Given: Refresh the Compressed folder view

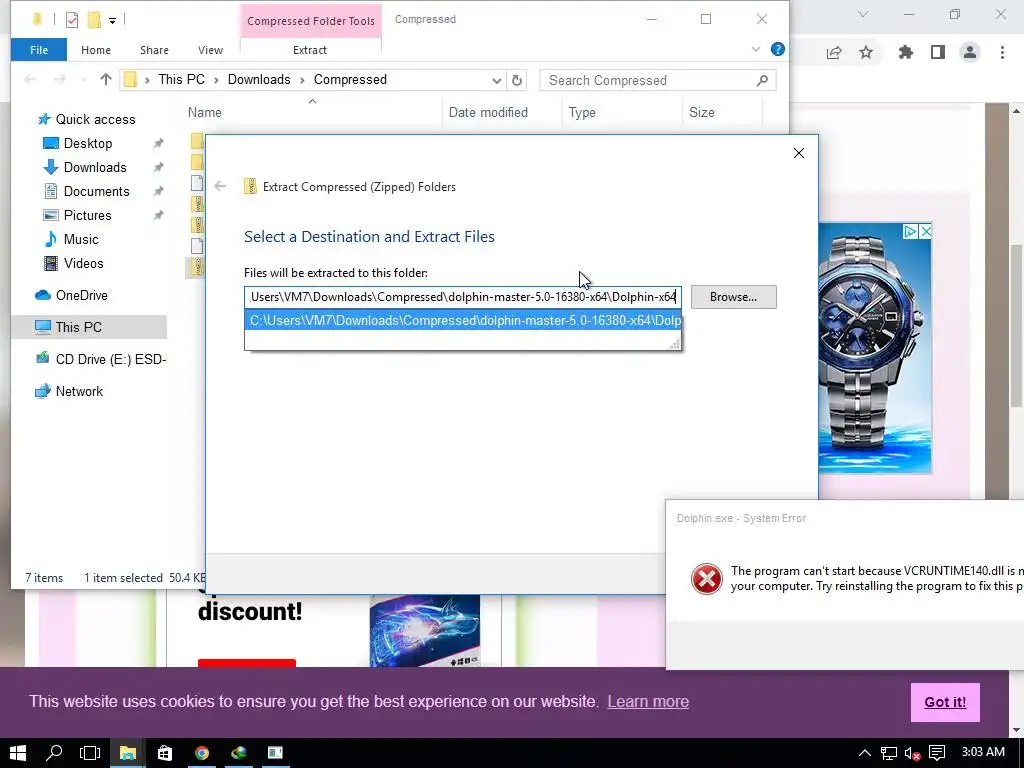Looking at the screenshot, I should click(517, 80).
